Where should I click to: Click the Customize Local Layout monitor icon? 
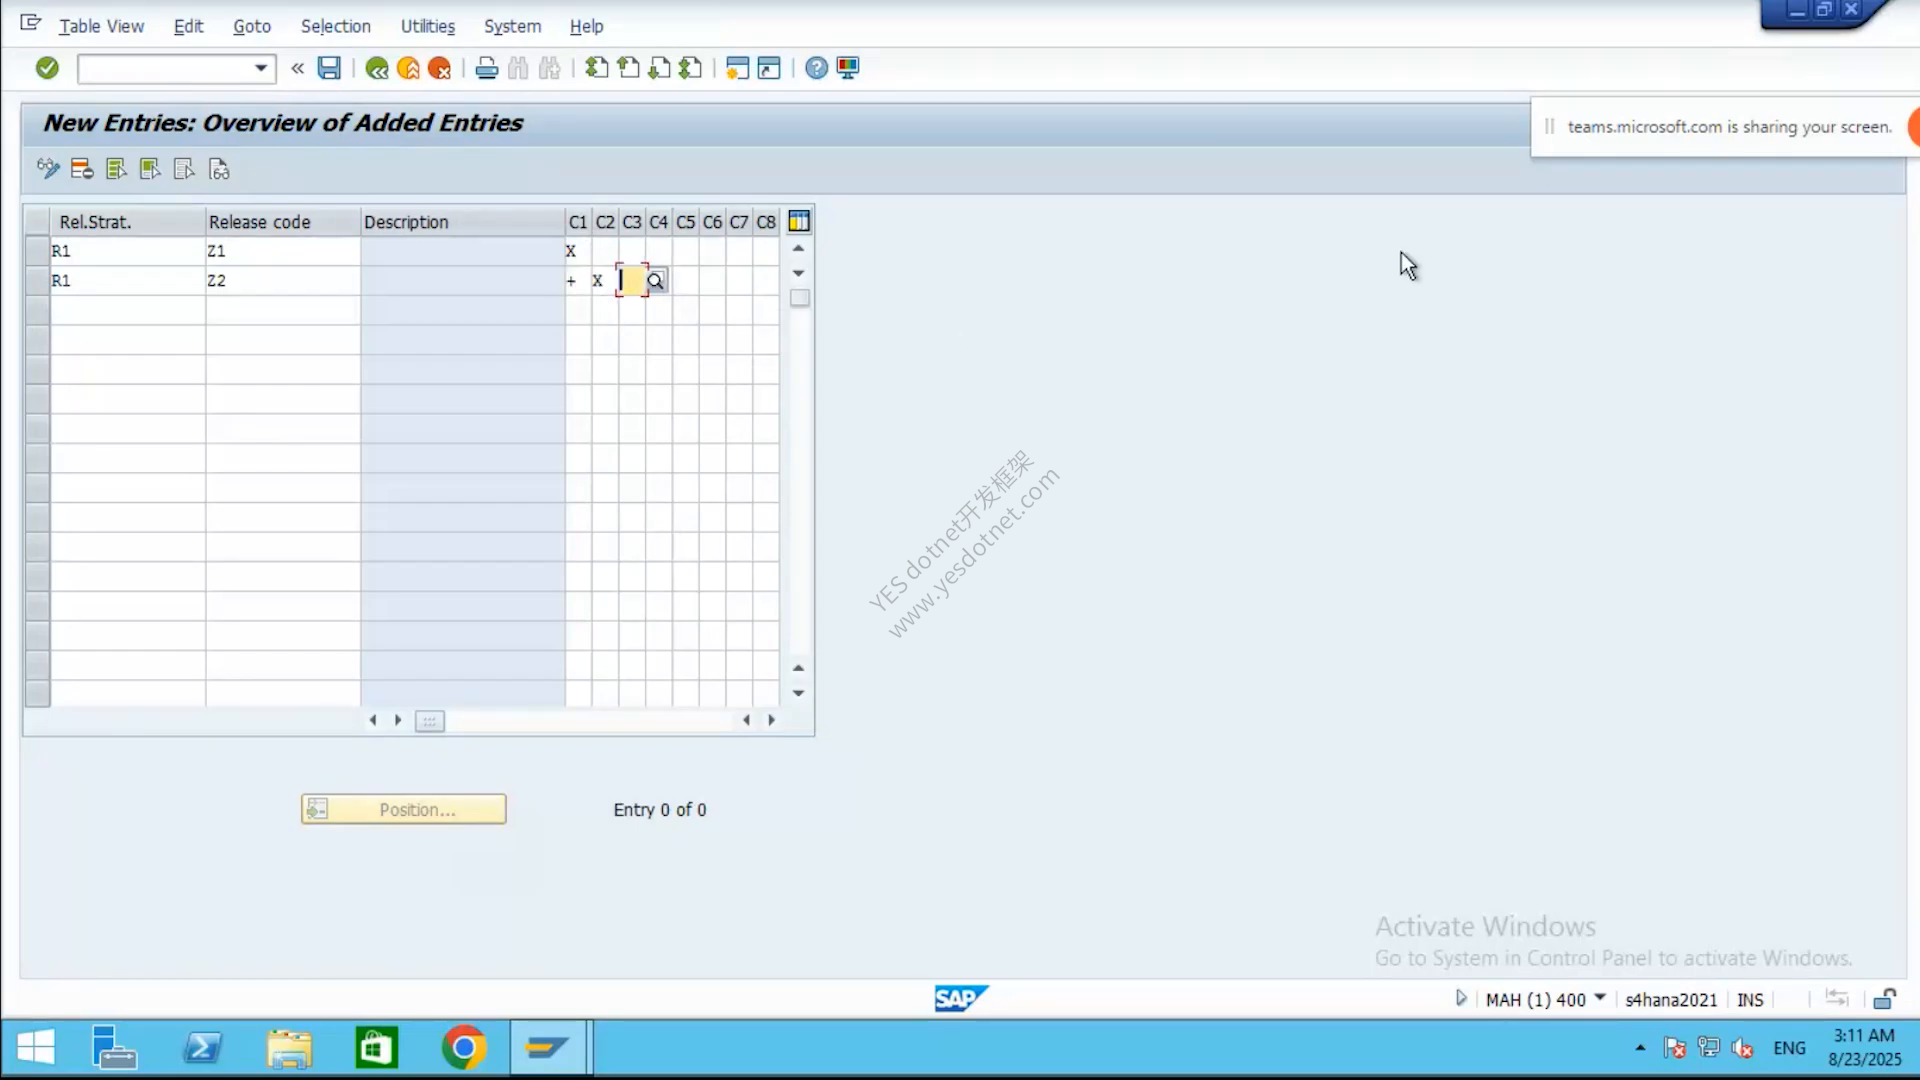848,68
